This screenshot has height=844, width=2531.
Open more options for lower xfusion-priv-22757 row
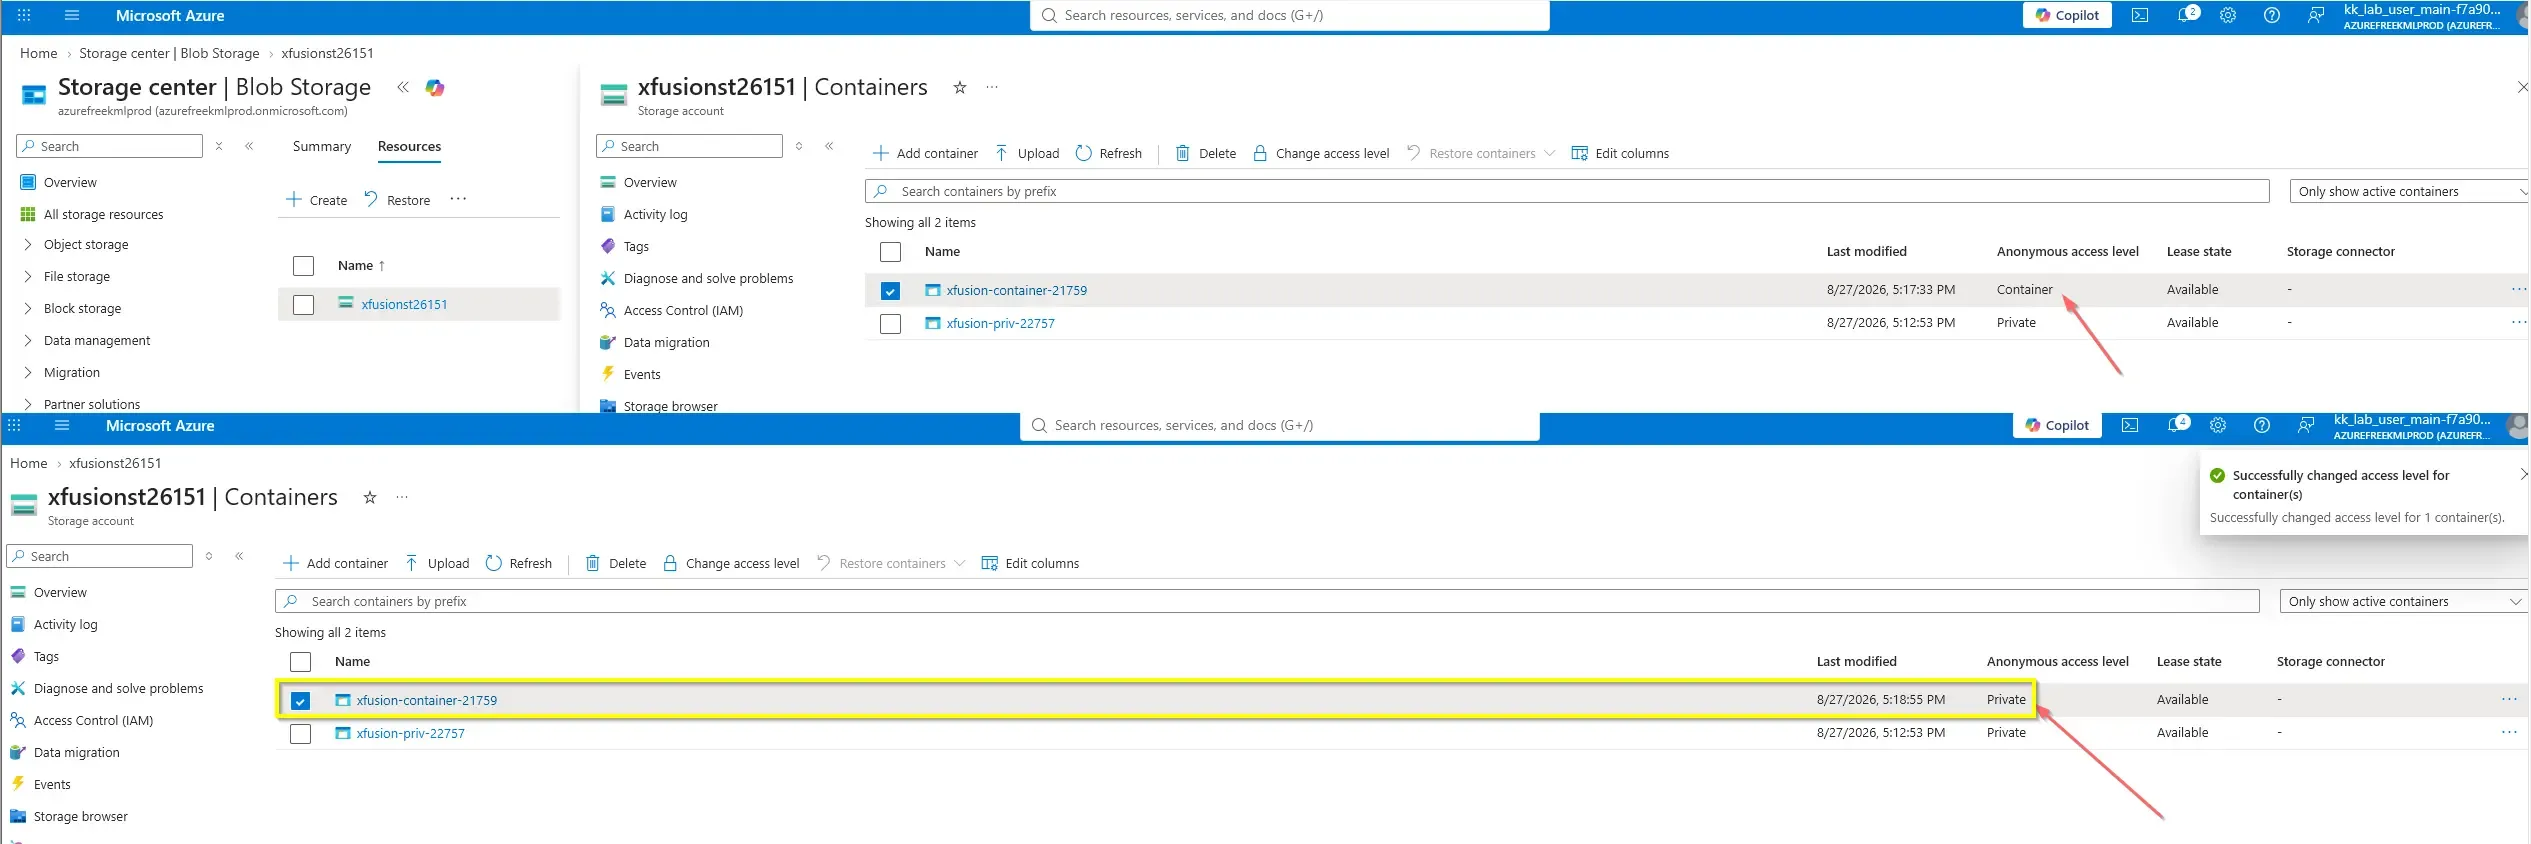click(2509, 733)
